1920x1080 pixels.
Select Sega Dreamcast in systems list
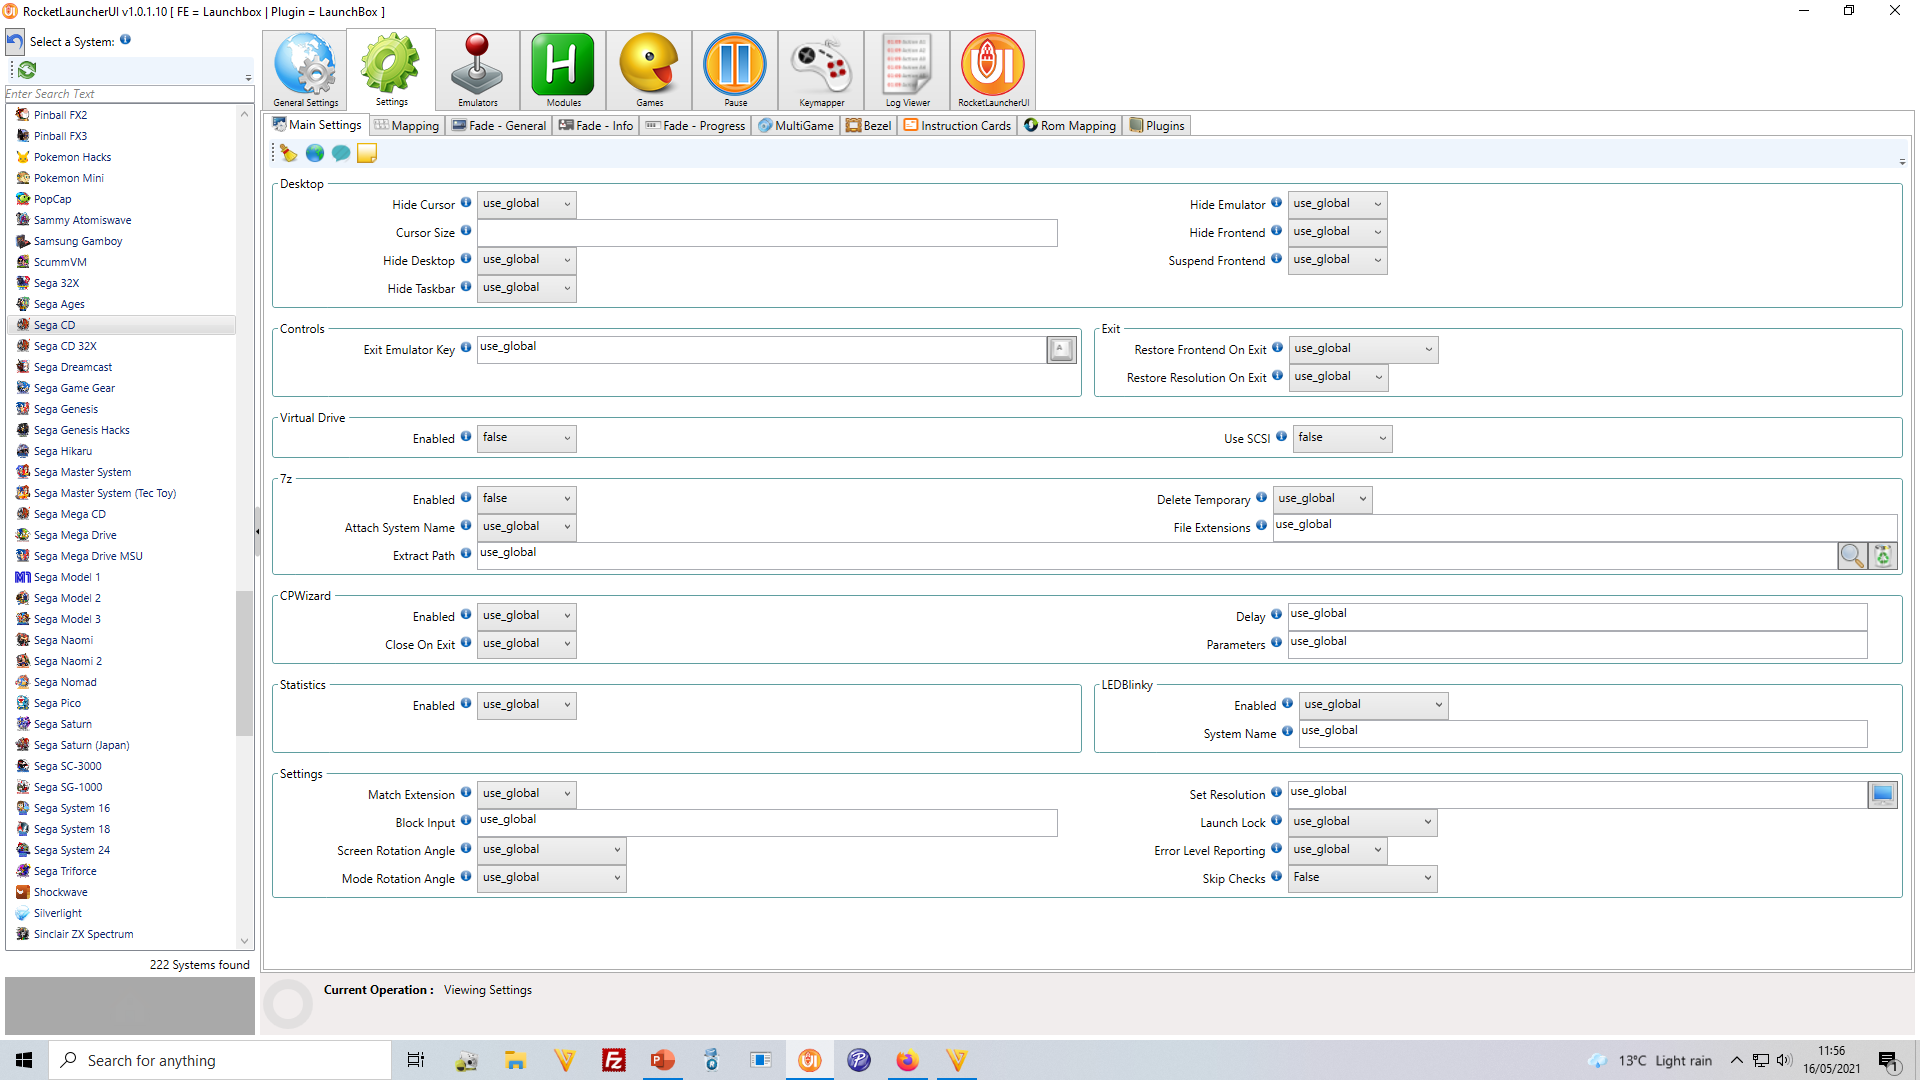click(73, 367)
